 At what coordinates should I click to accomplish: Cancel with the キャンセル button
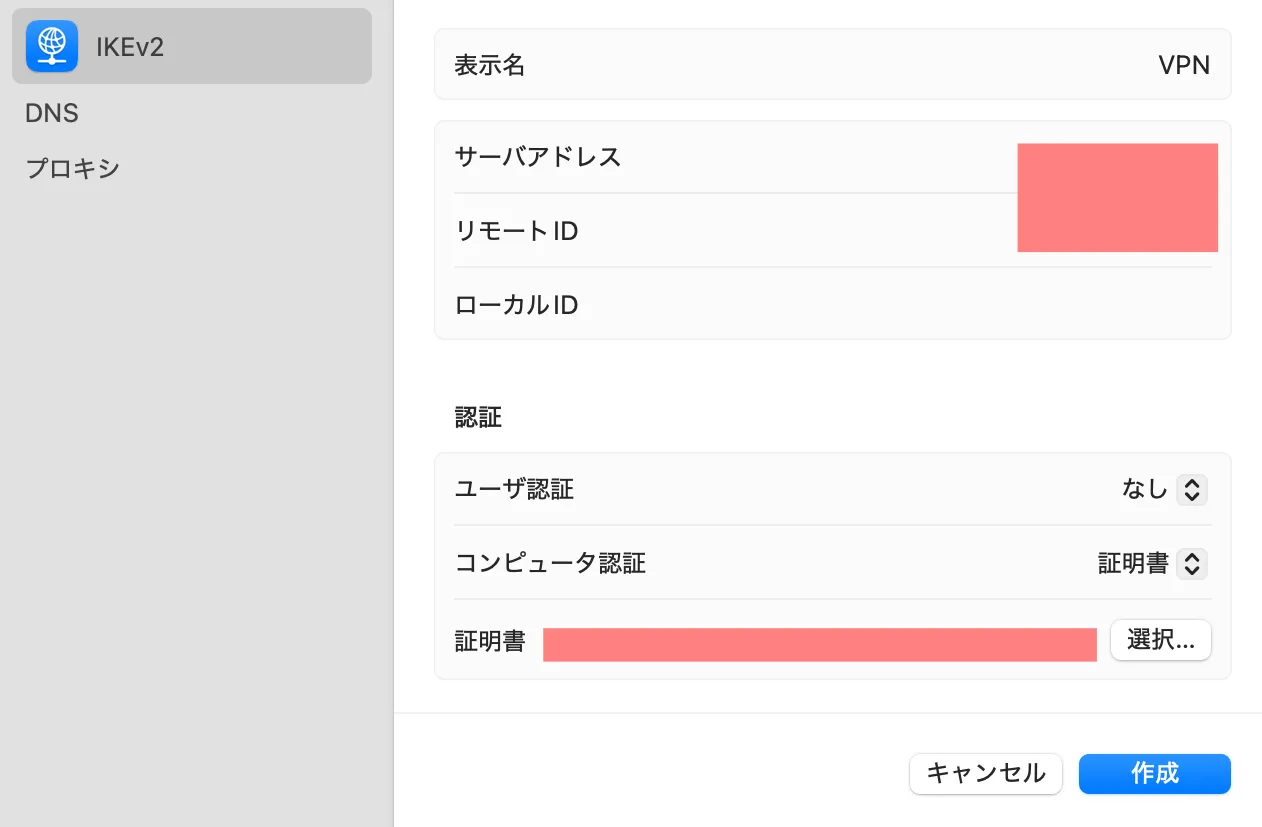tap(985, 773)
